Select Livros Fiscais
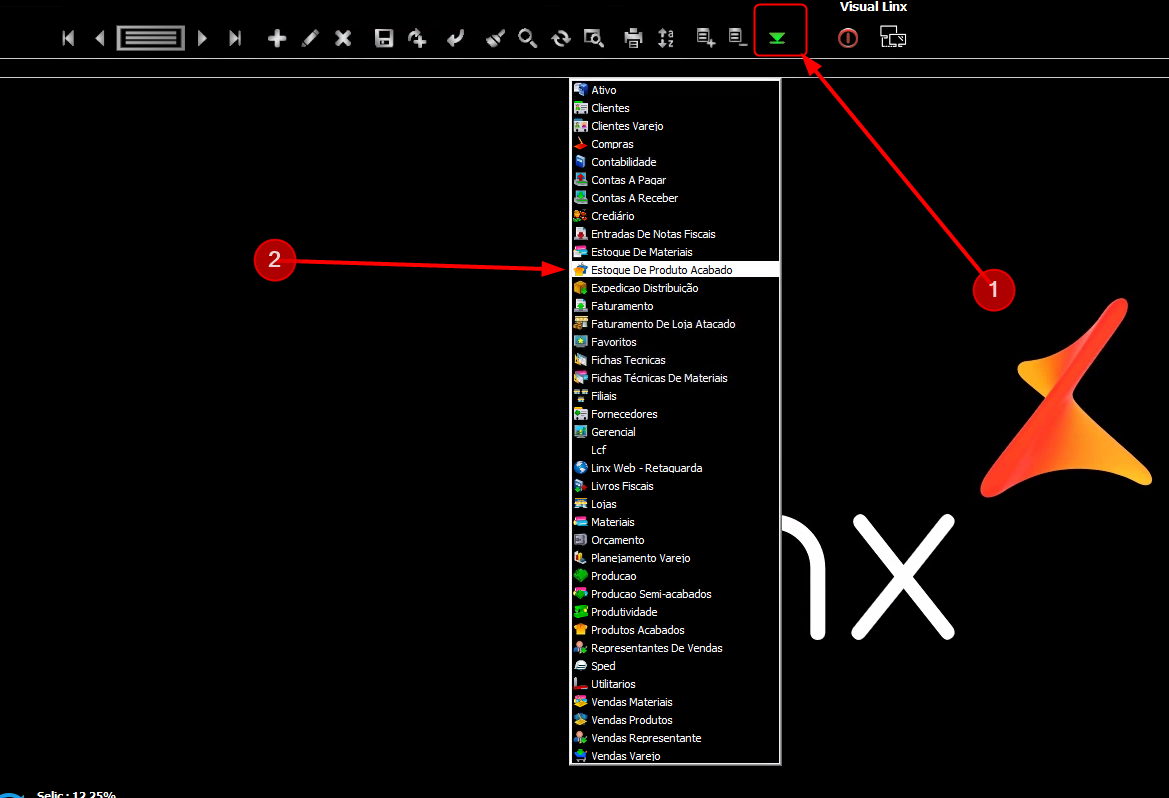Screen dimensions: 1169x798 tap(675, 486)
